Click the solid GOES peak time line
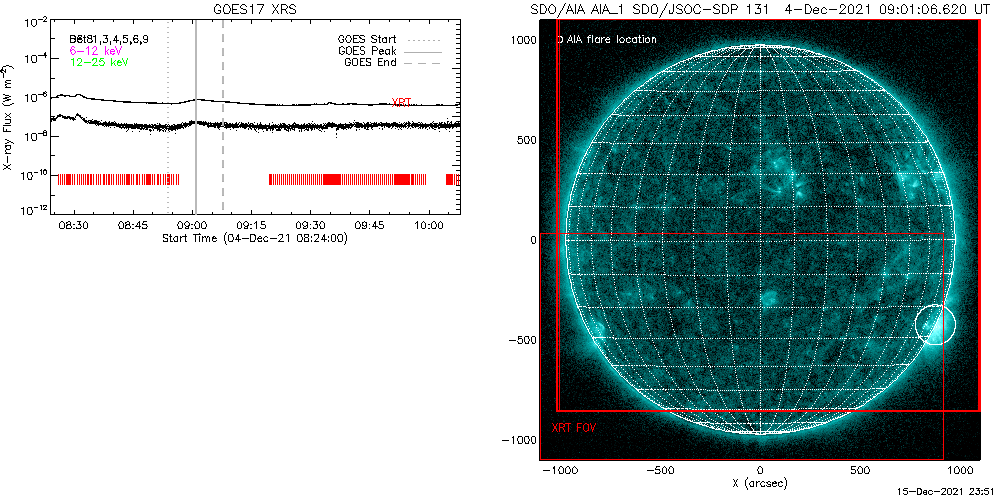The height and width of the screenshot is (500, 1000). pos(196,117)
